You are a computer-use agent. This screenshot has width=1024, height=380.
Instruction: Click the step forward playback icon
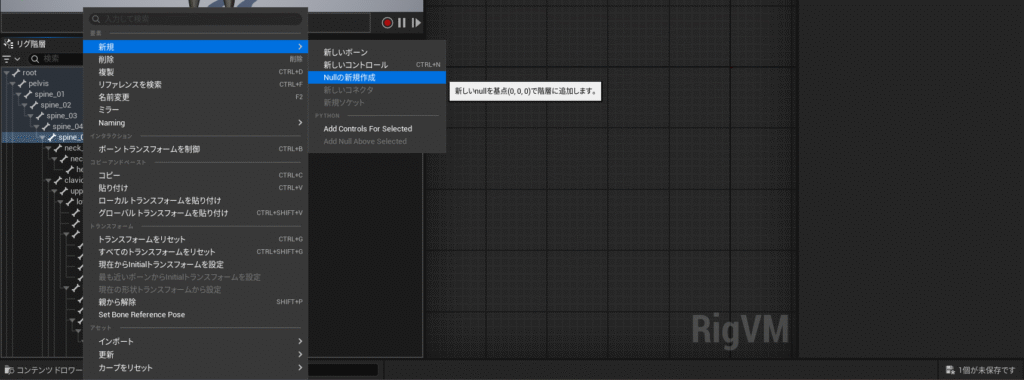(416, 23)
